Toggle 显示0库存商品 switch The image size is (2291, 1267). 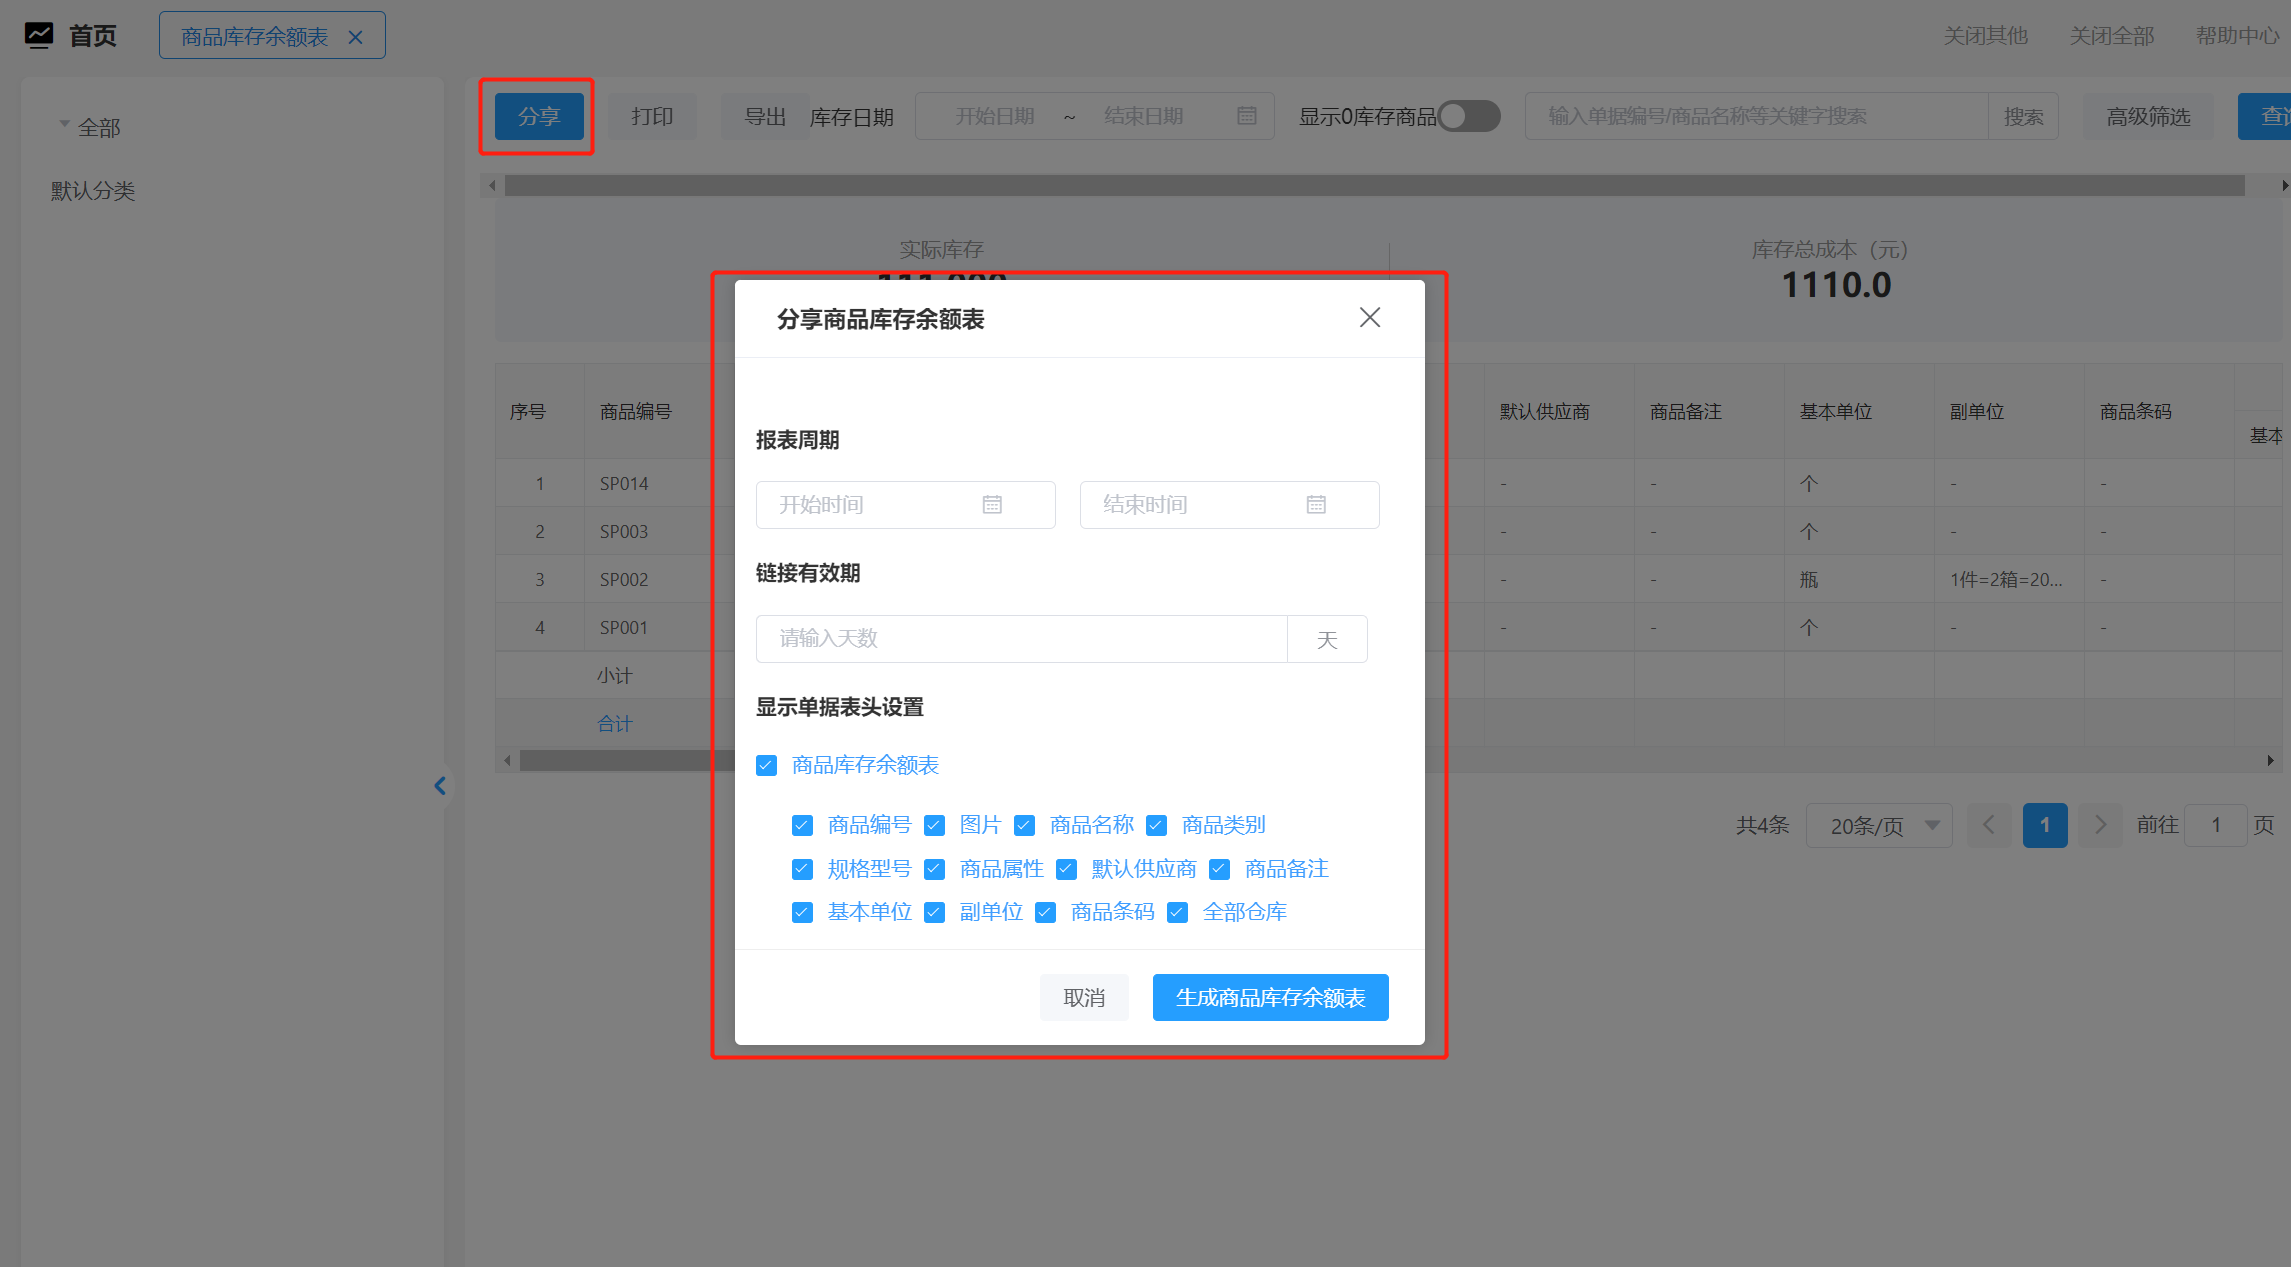click(x=1467, y=116)
